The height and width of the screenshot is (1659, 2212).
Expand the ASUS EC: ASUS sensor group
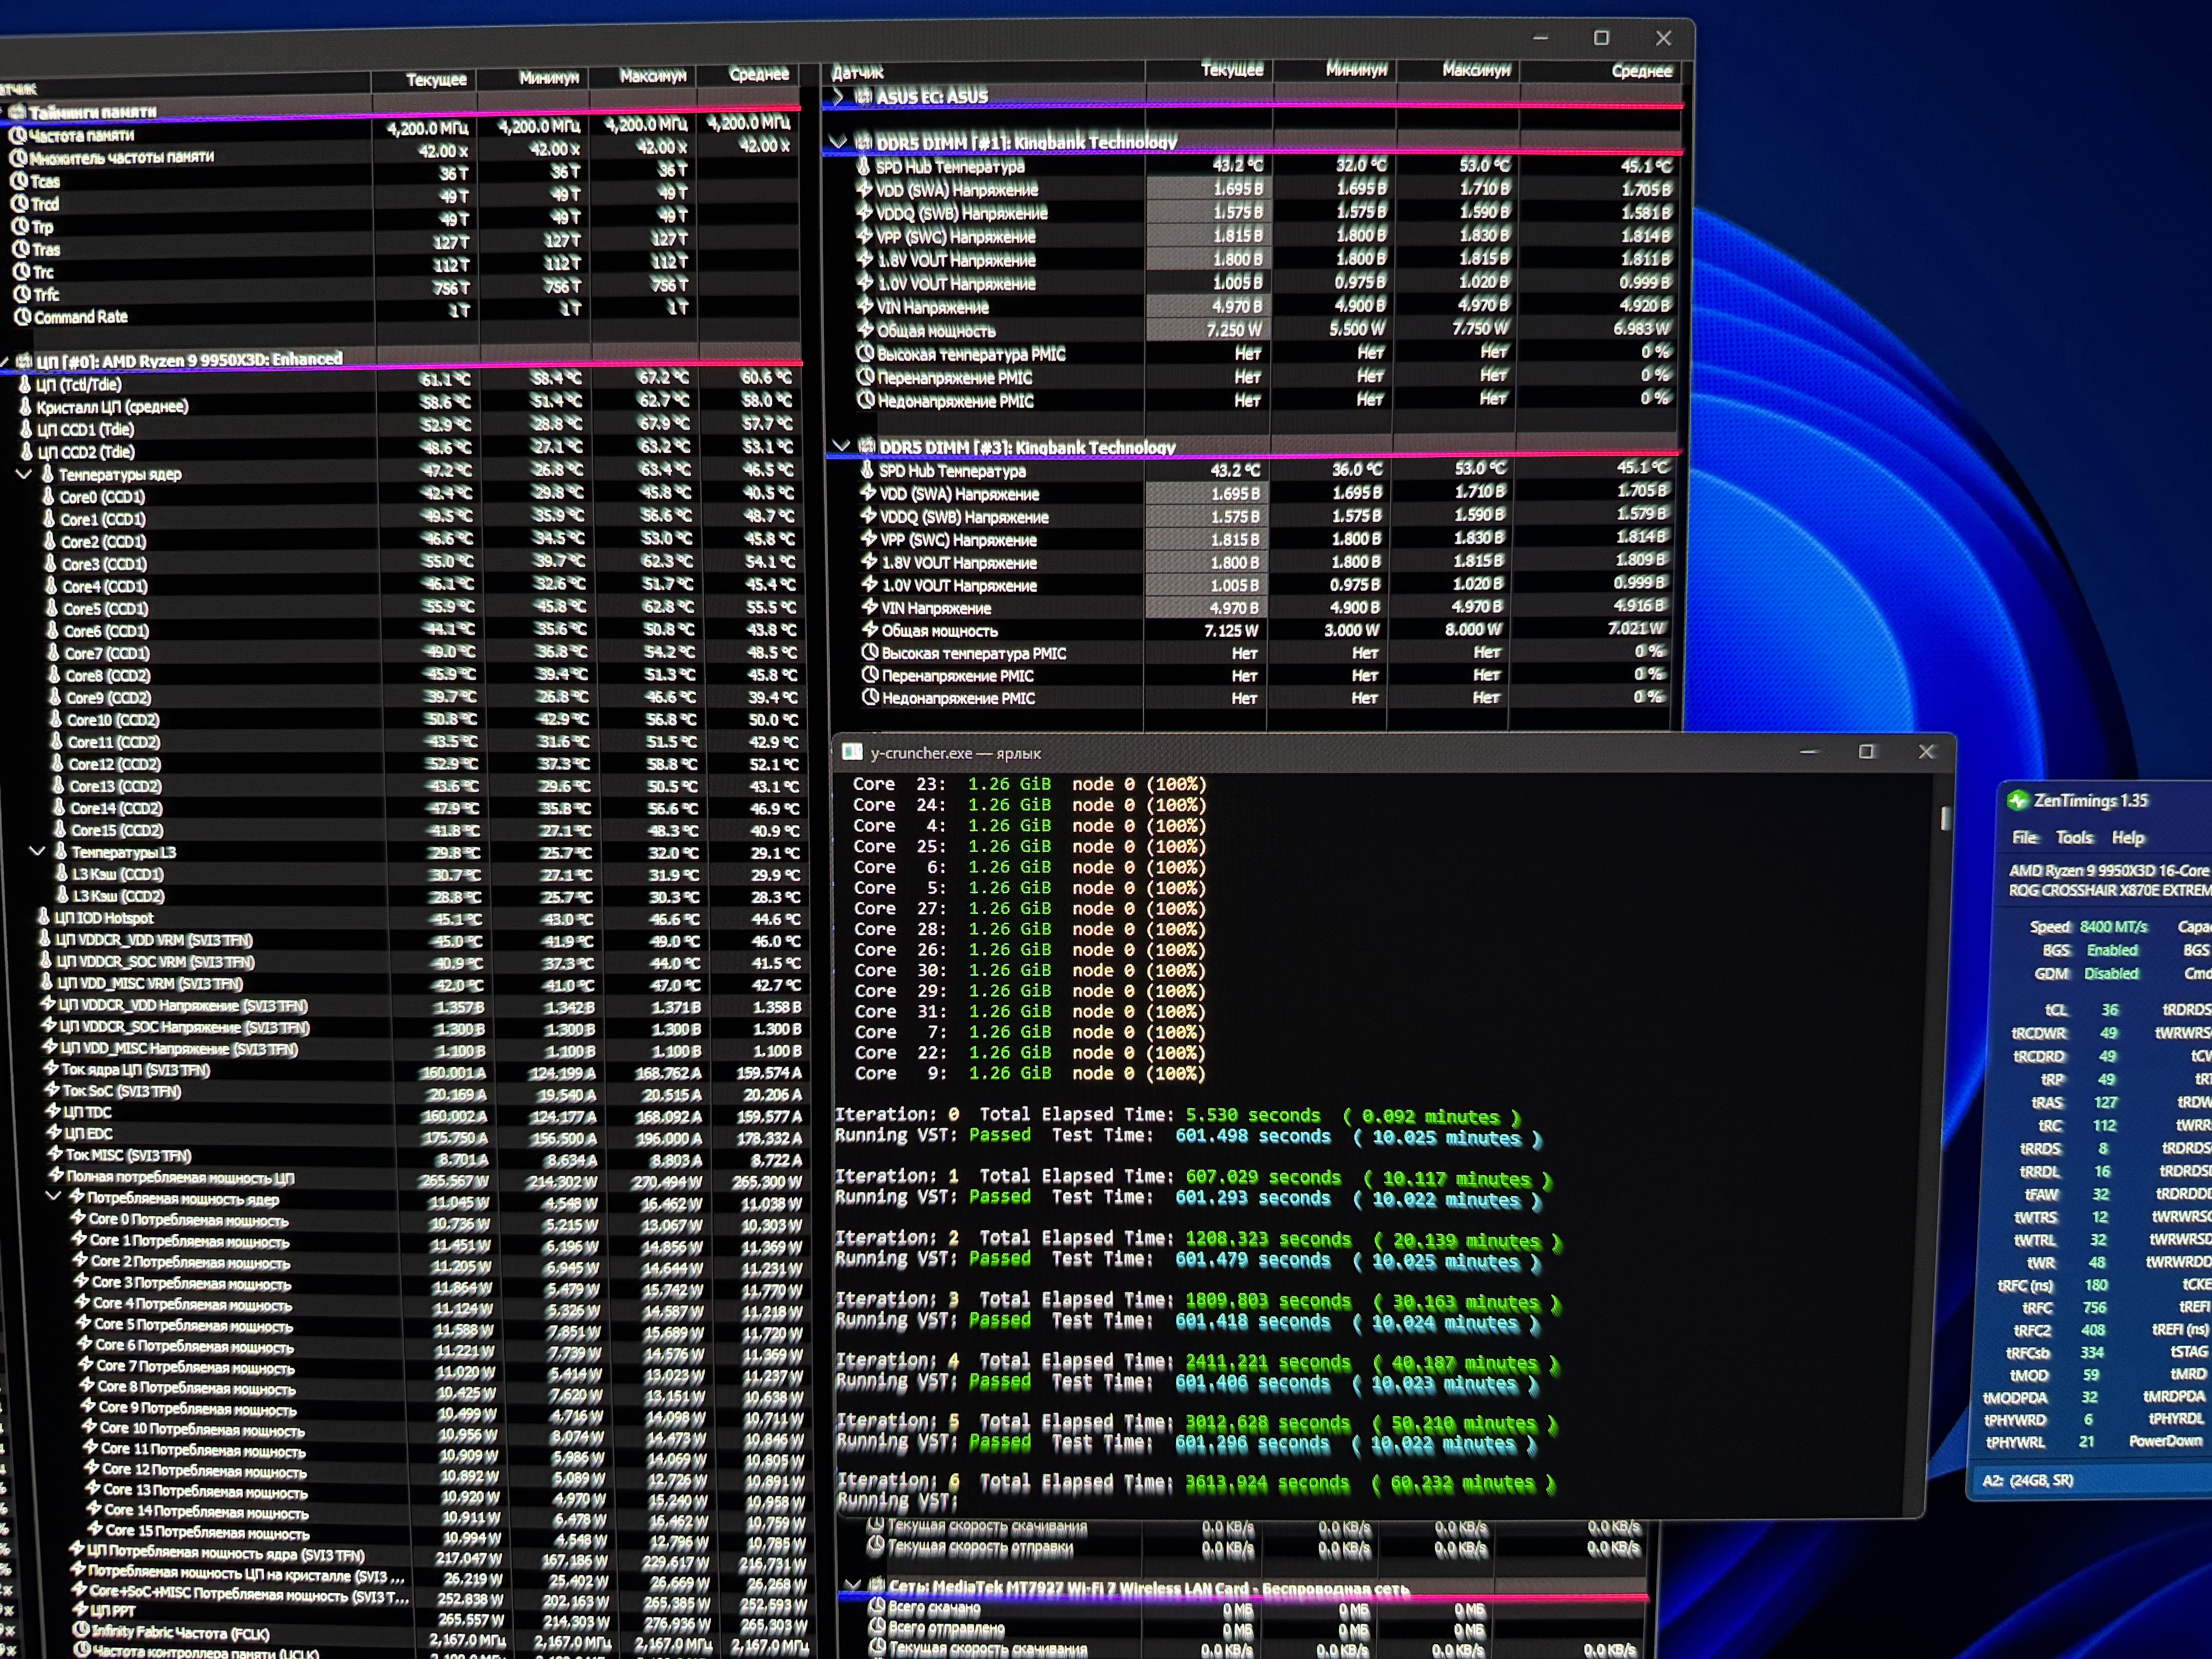point(838,97)
